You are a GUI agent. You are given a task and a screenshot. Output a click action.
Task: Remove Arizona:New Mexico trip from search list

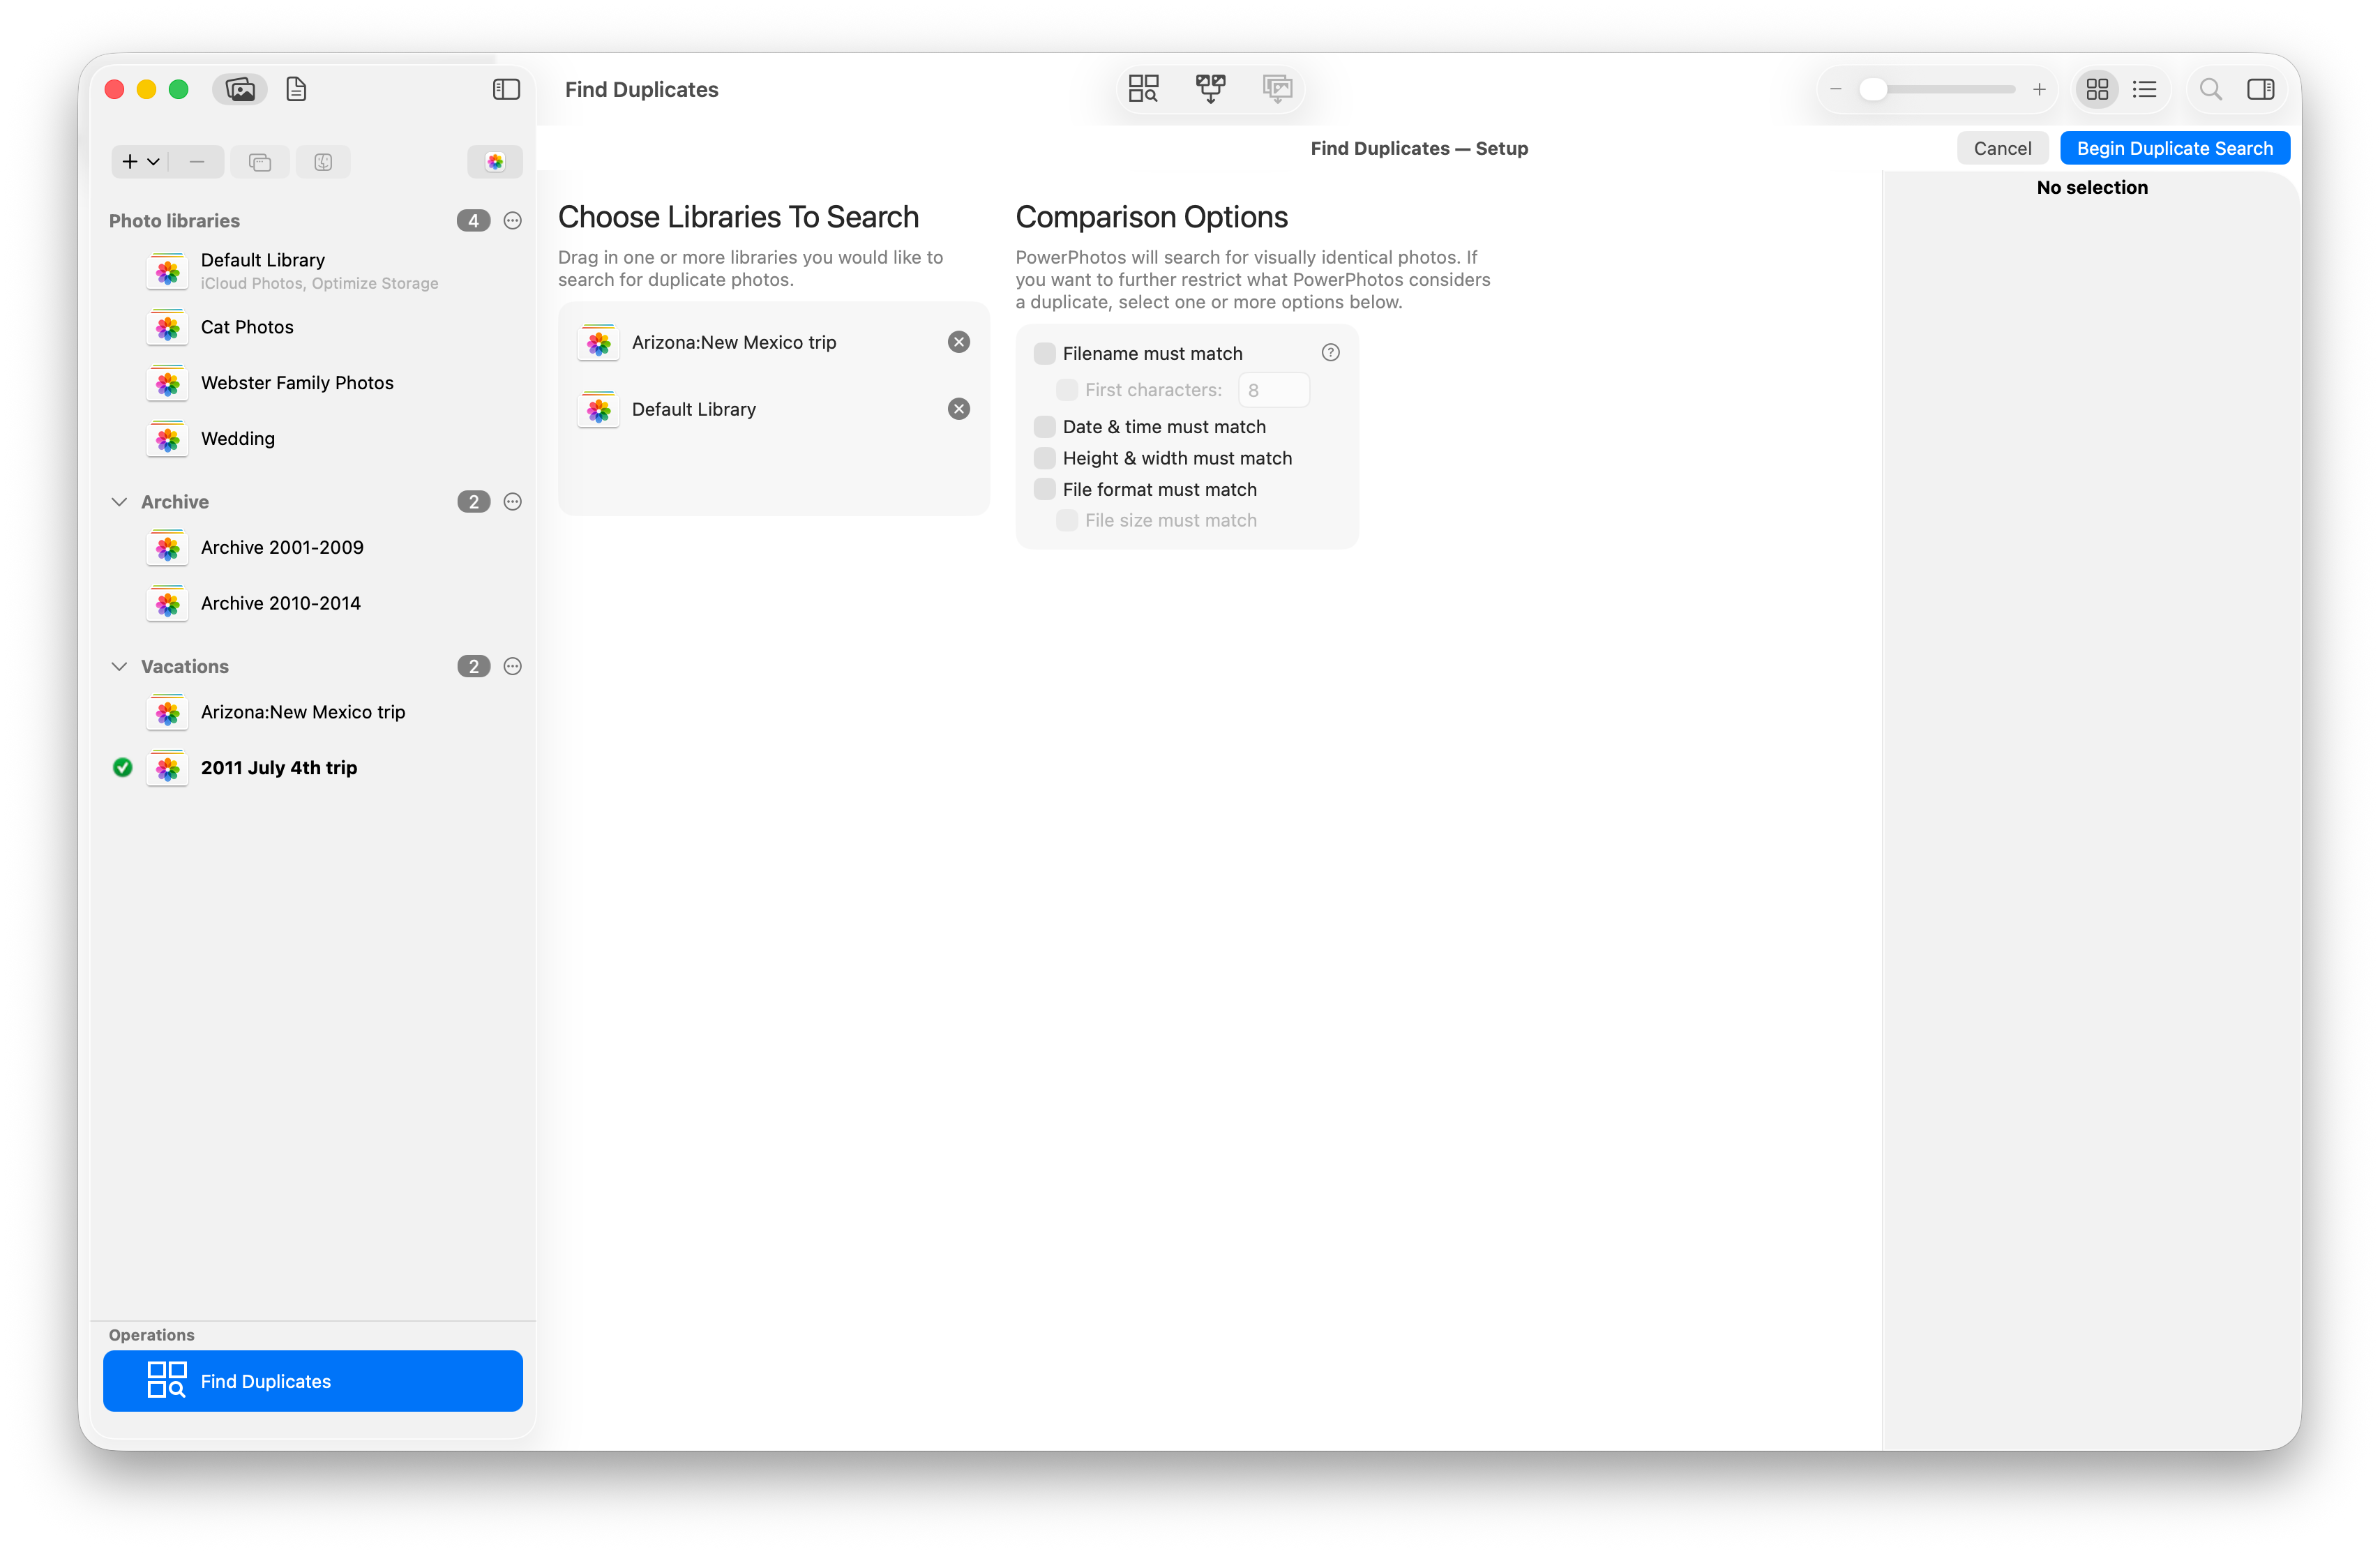click(958, 342)
